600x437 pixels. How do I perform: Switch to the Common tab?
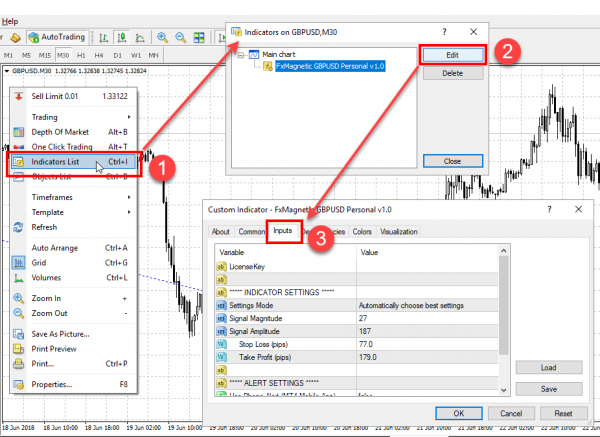251,232
